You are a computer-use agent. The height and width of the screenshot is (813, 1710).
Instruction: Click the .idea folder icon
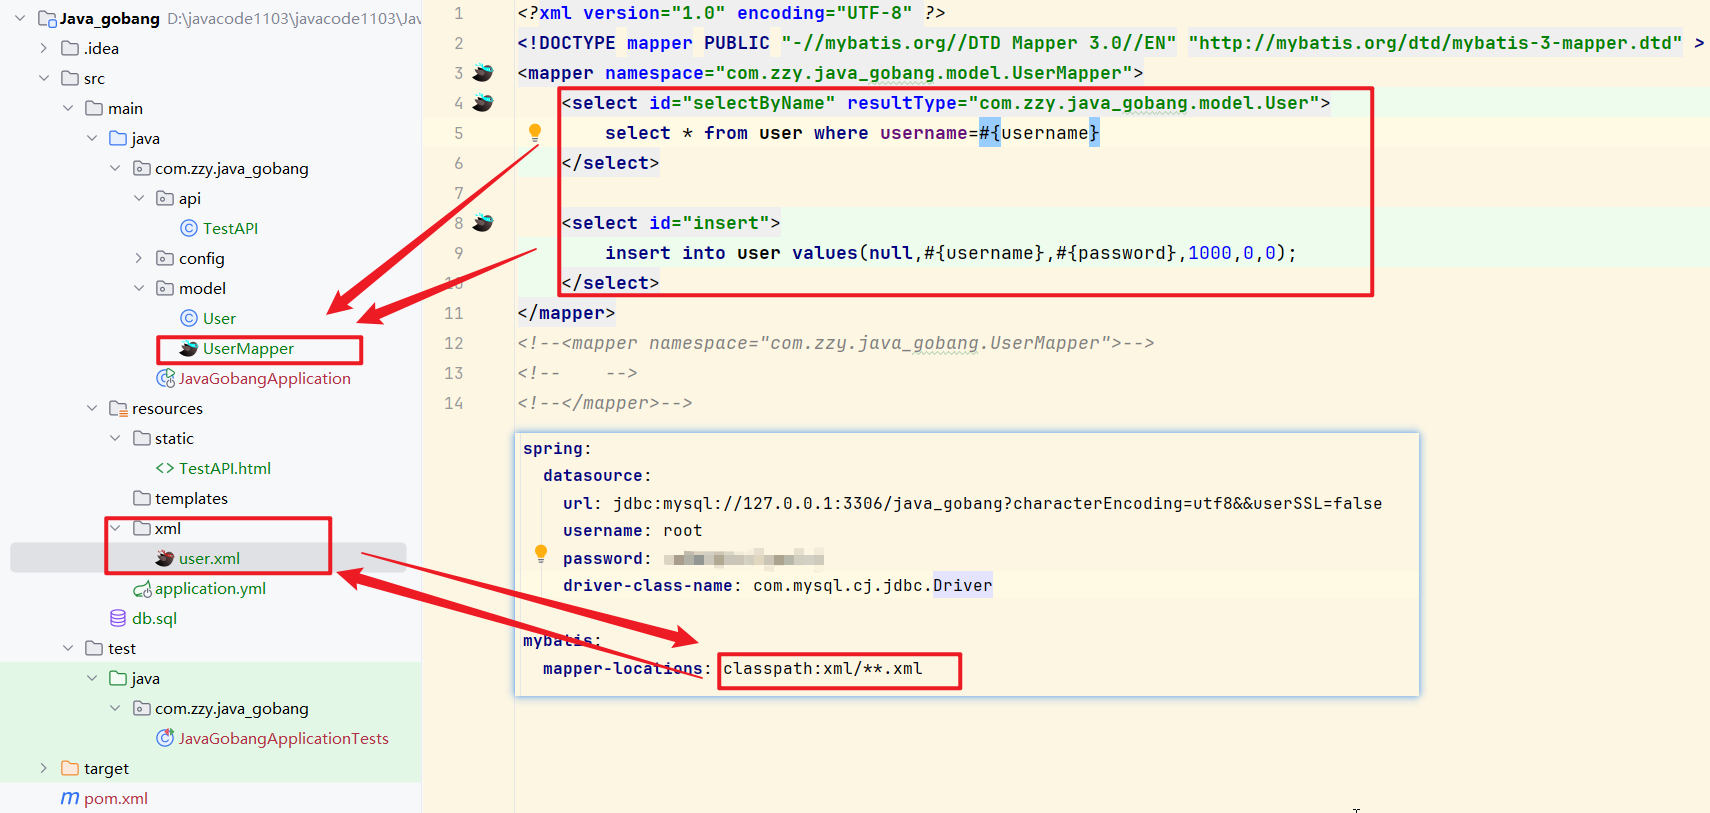click(x=70, y=48)
